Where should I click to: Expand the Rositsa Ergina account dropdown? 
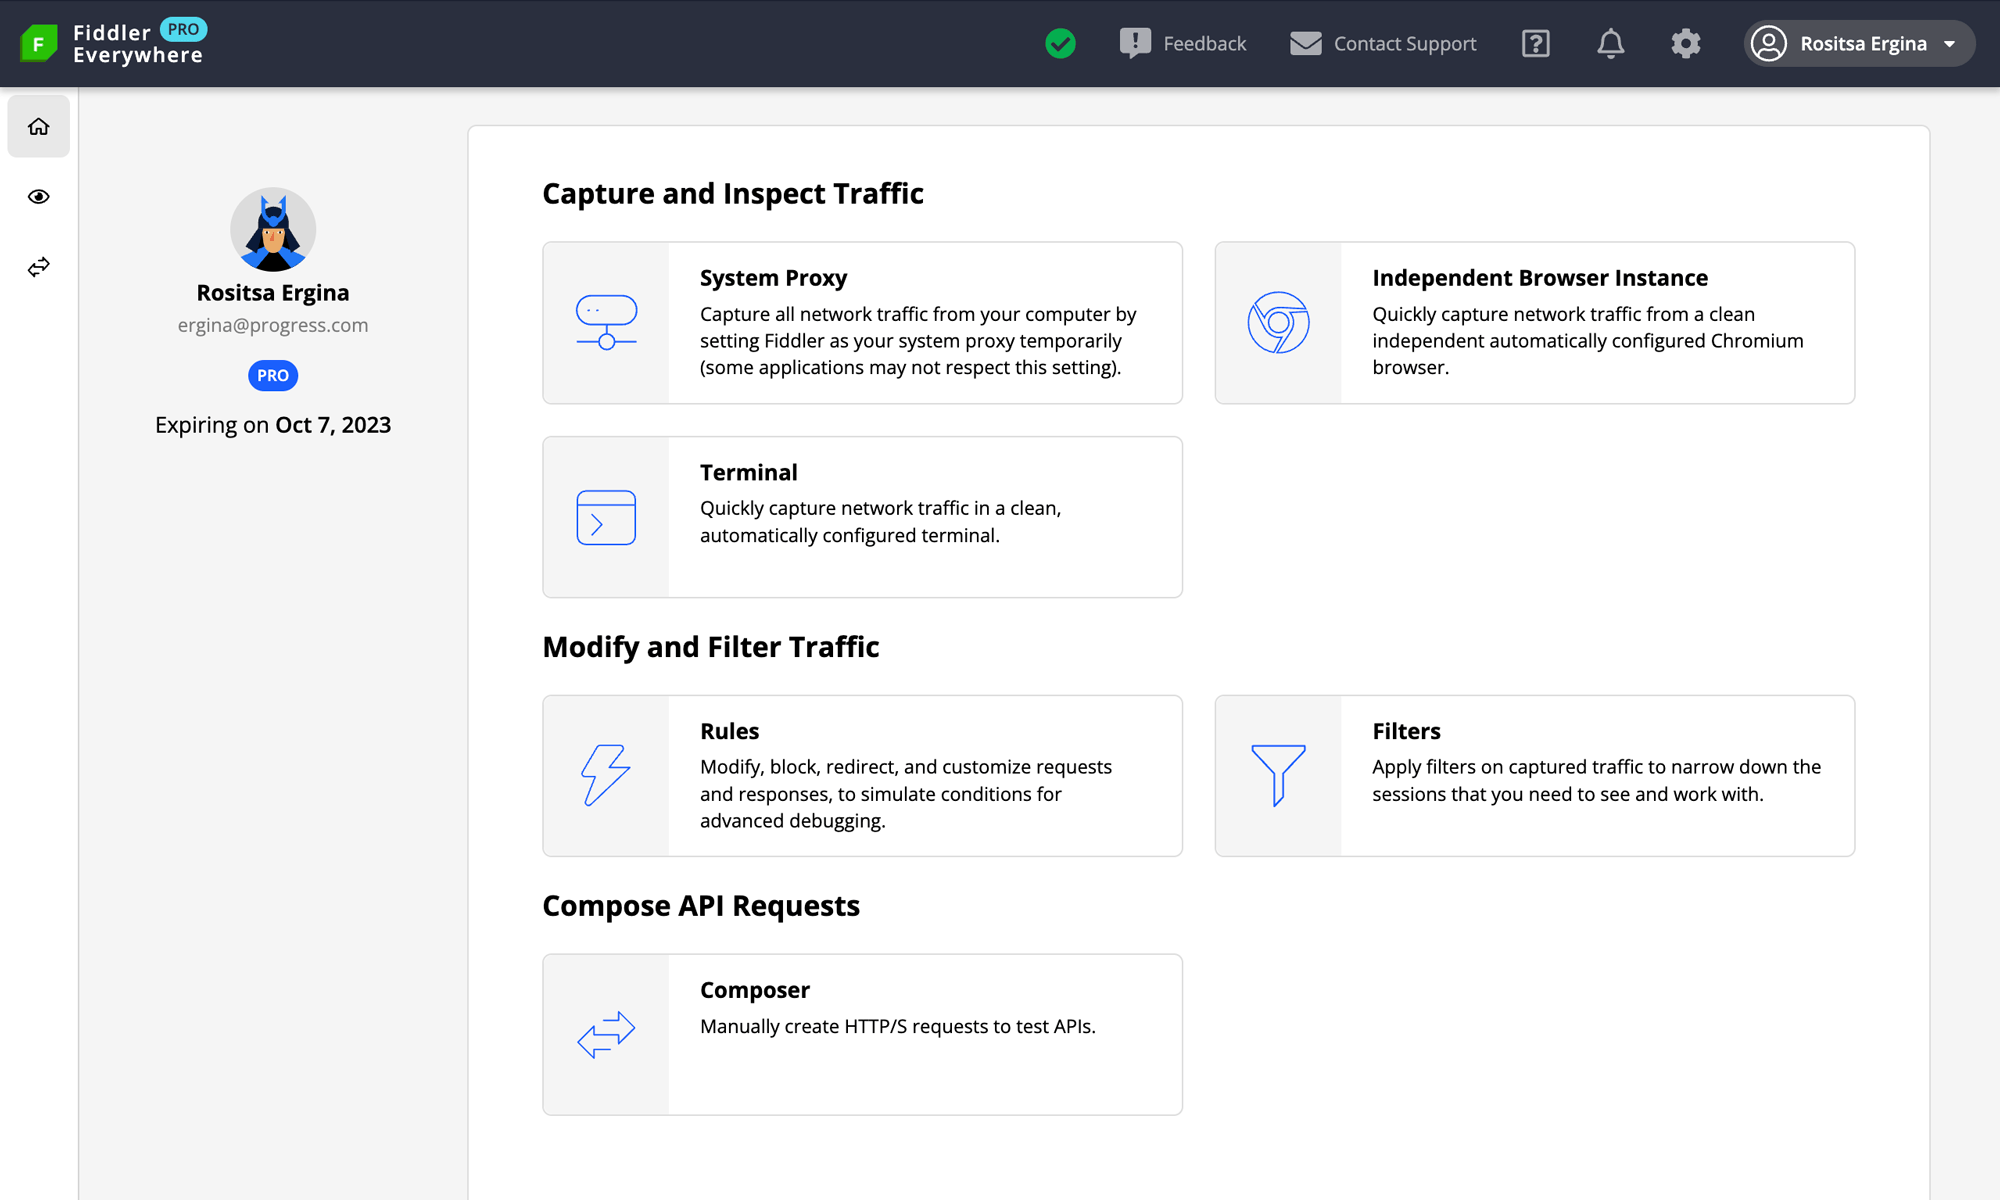[1860, 43]
